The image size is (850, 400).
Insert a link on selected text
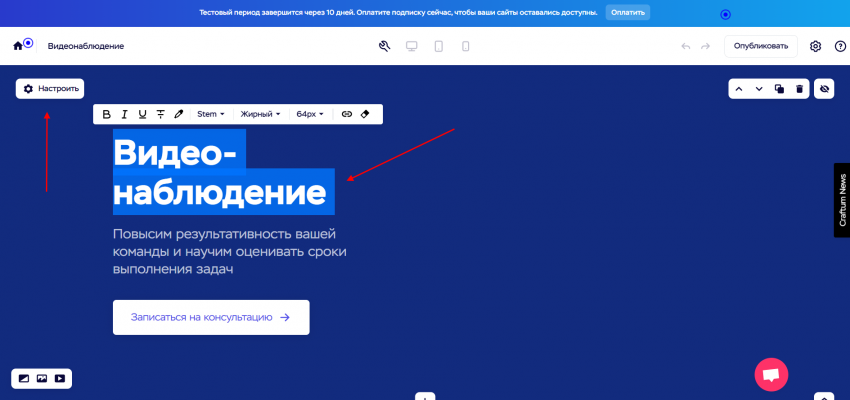tap(347, 114)
